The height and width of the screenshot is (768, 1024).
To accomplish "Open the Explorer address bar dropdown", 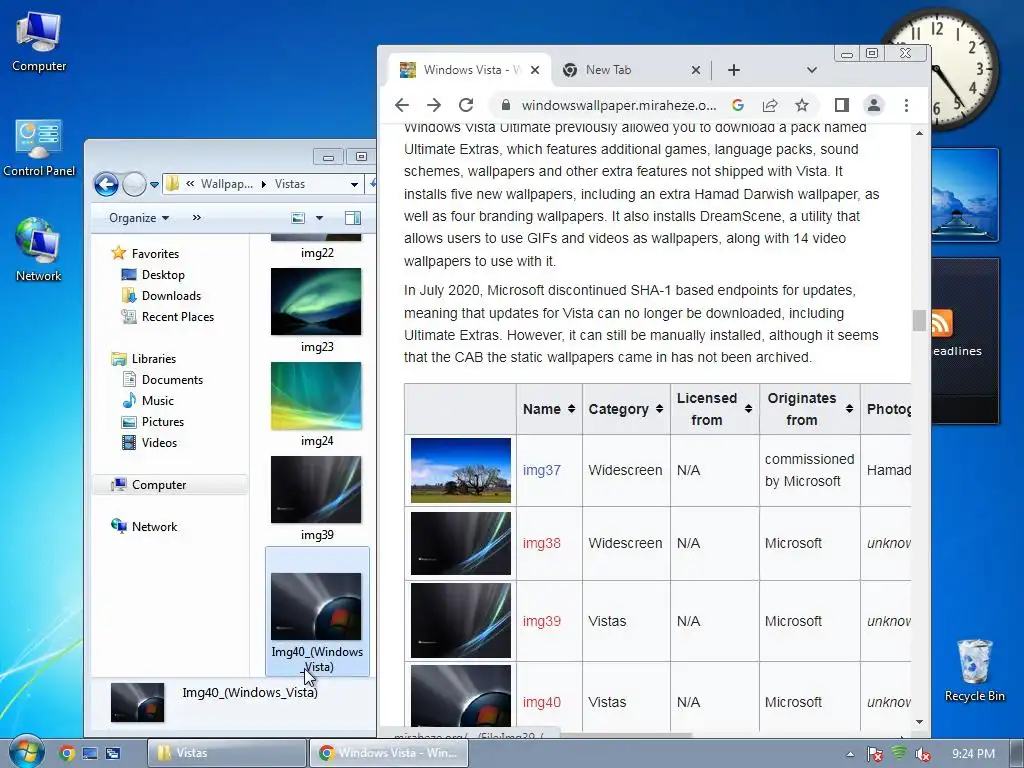I will click(354, 185).
